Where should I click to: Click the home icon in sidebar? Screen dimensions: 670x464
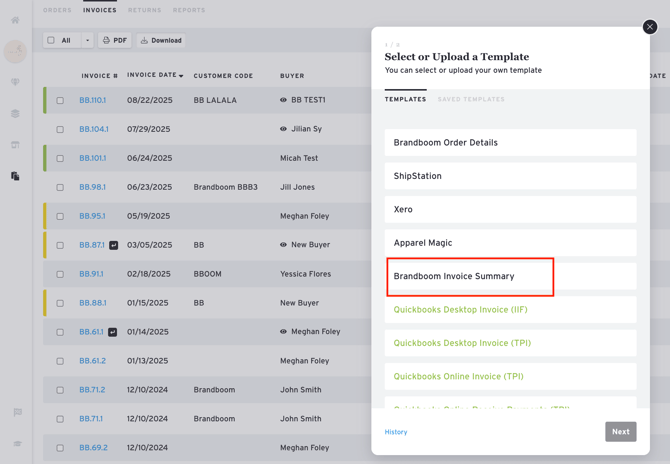pos(15,20)
